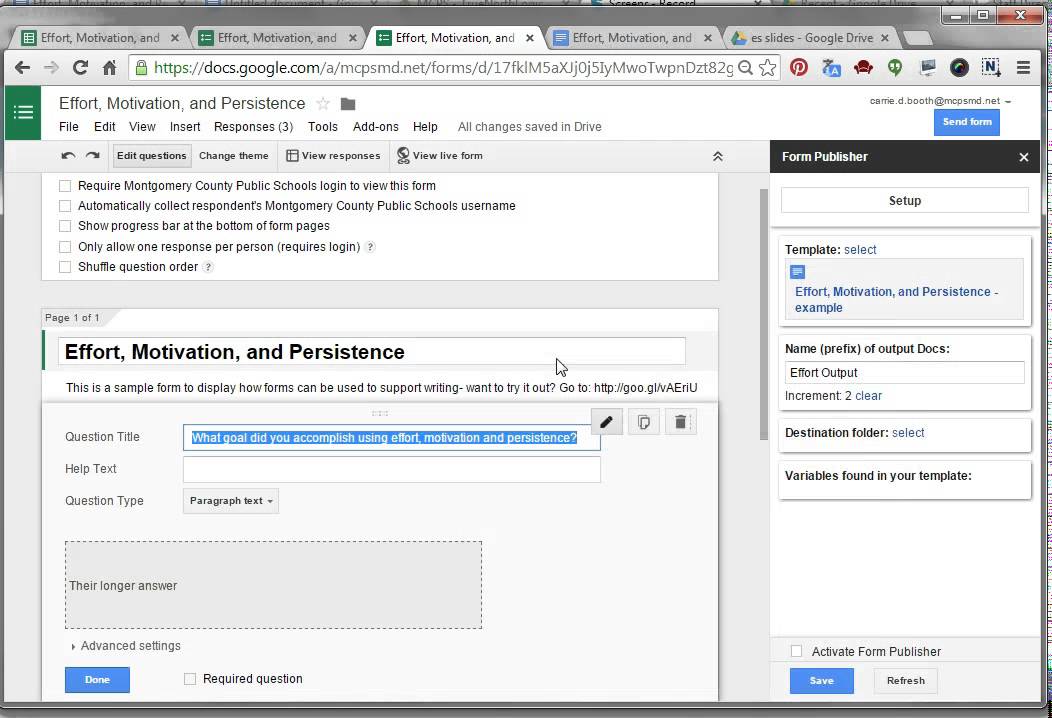Open the move-to-folder icon next to the title
The width and height of the screenshot is (1052, 718).
tap(348, 104)
